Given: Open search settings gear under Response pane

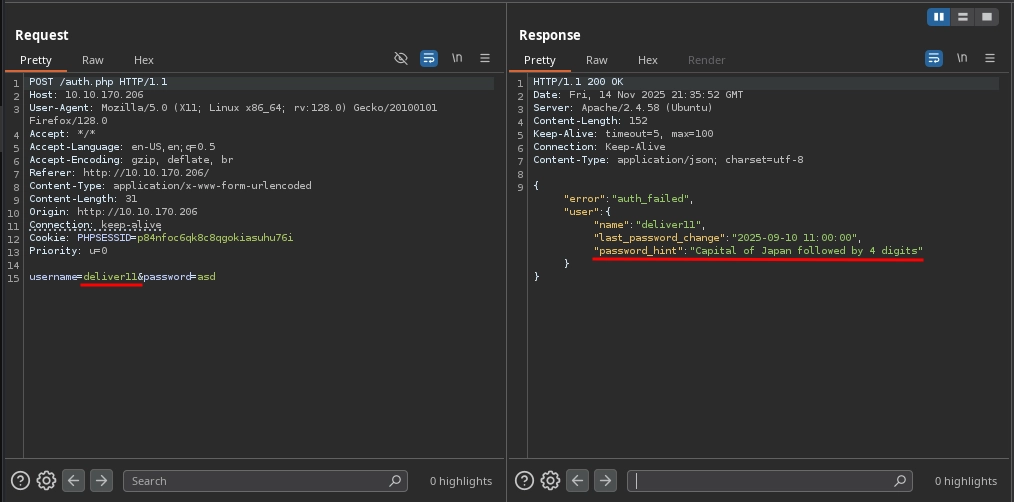Looking at the screenshot, I should pyautogui.click(x=550, y=481).
